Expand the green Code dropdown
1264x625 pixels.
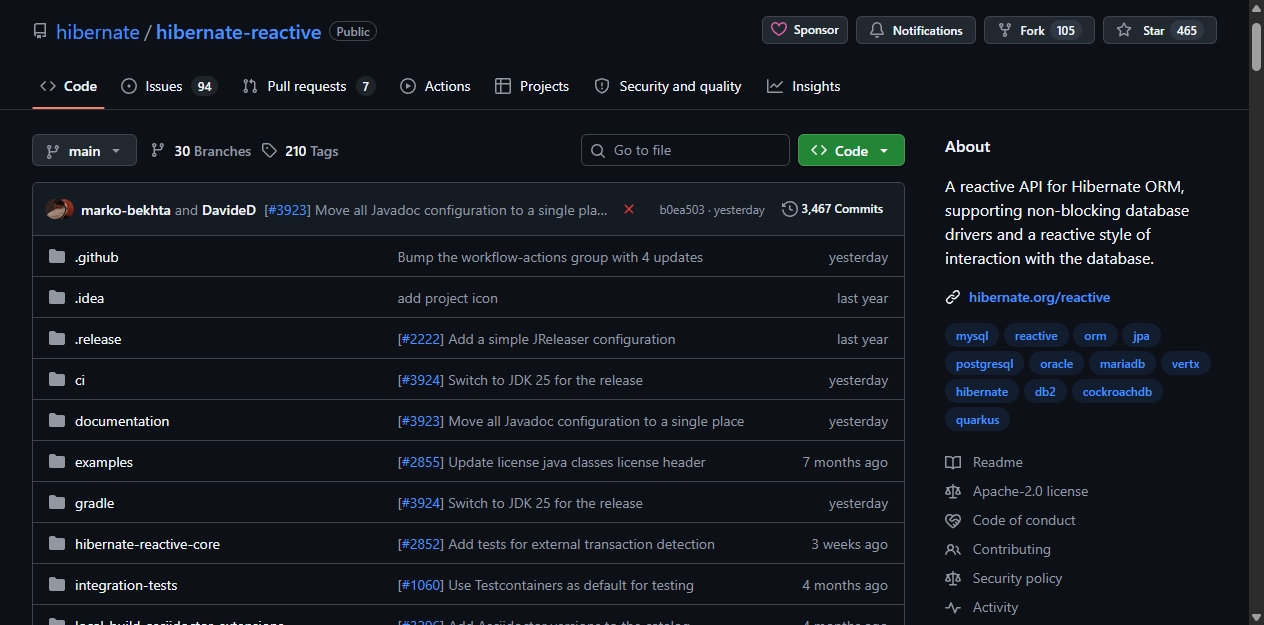point(851,150)
